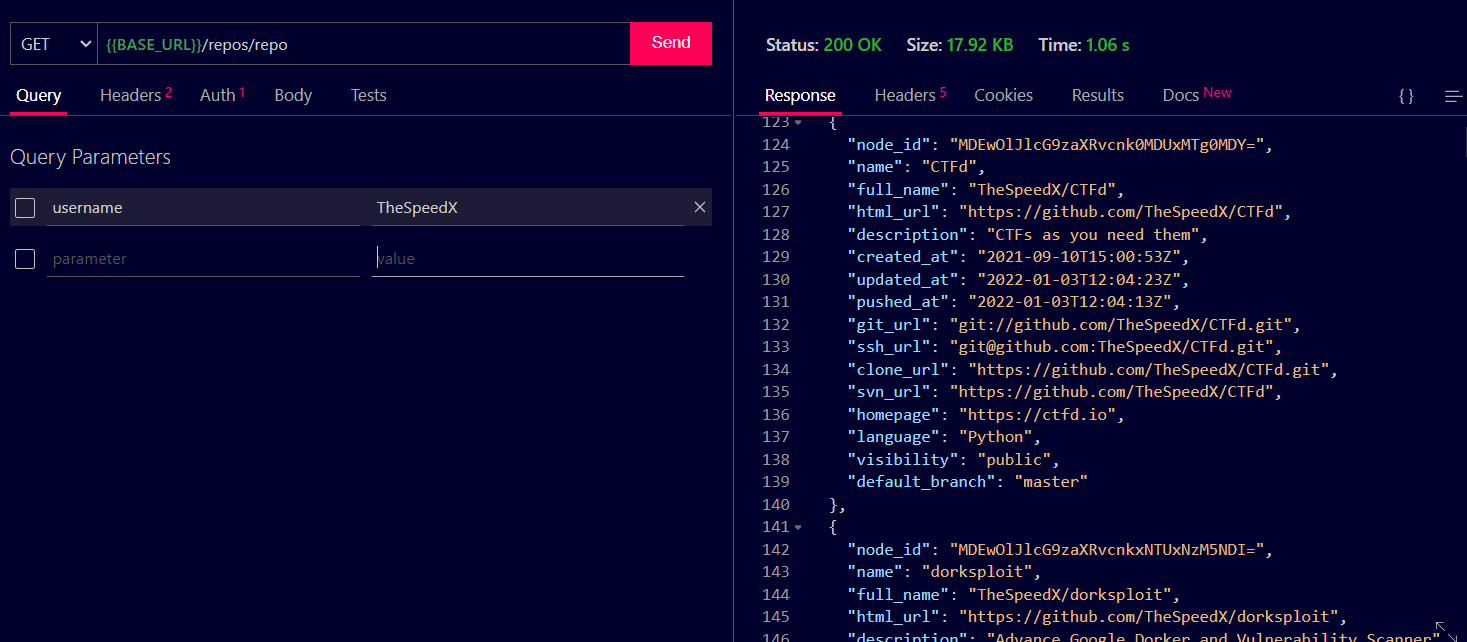Screen dimensions: 1467x642
Task: Open the response Headers tab
Action: click(910, 95)
